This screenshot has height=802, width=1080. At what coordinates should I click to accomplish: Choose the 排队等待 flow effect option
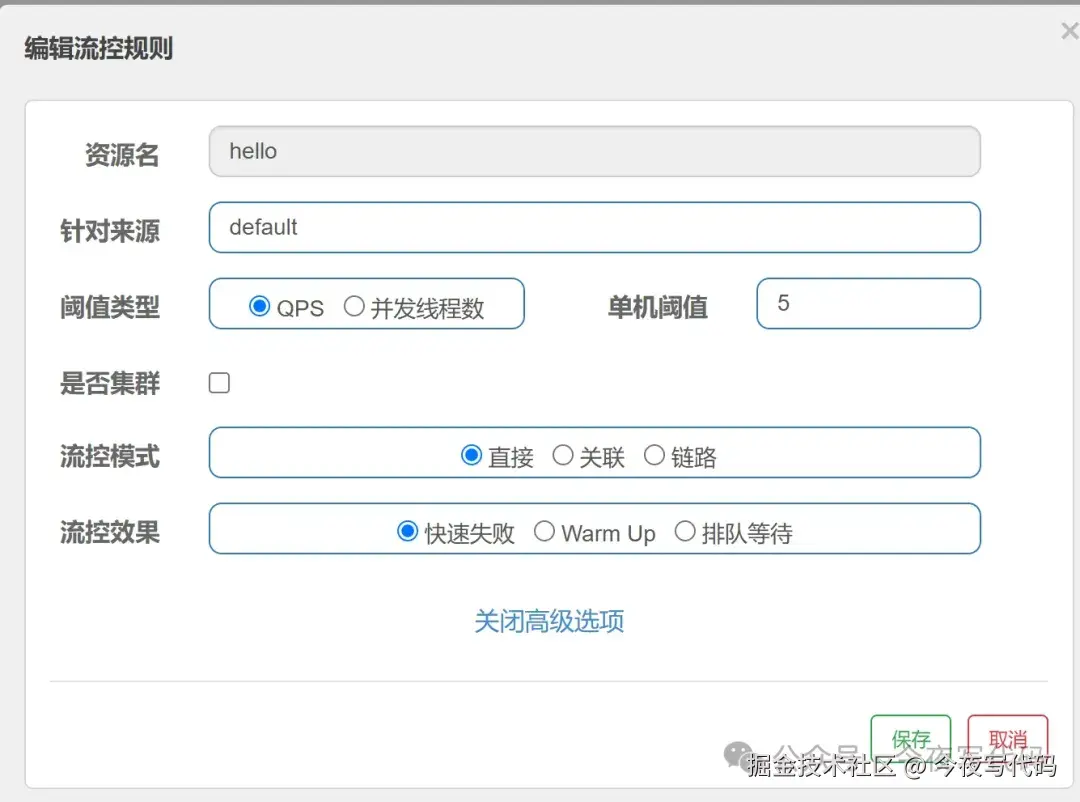pos(685,533)
